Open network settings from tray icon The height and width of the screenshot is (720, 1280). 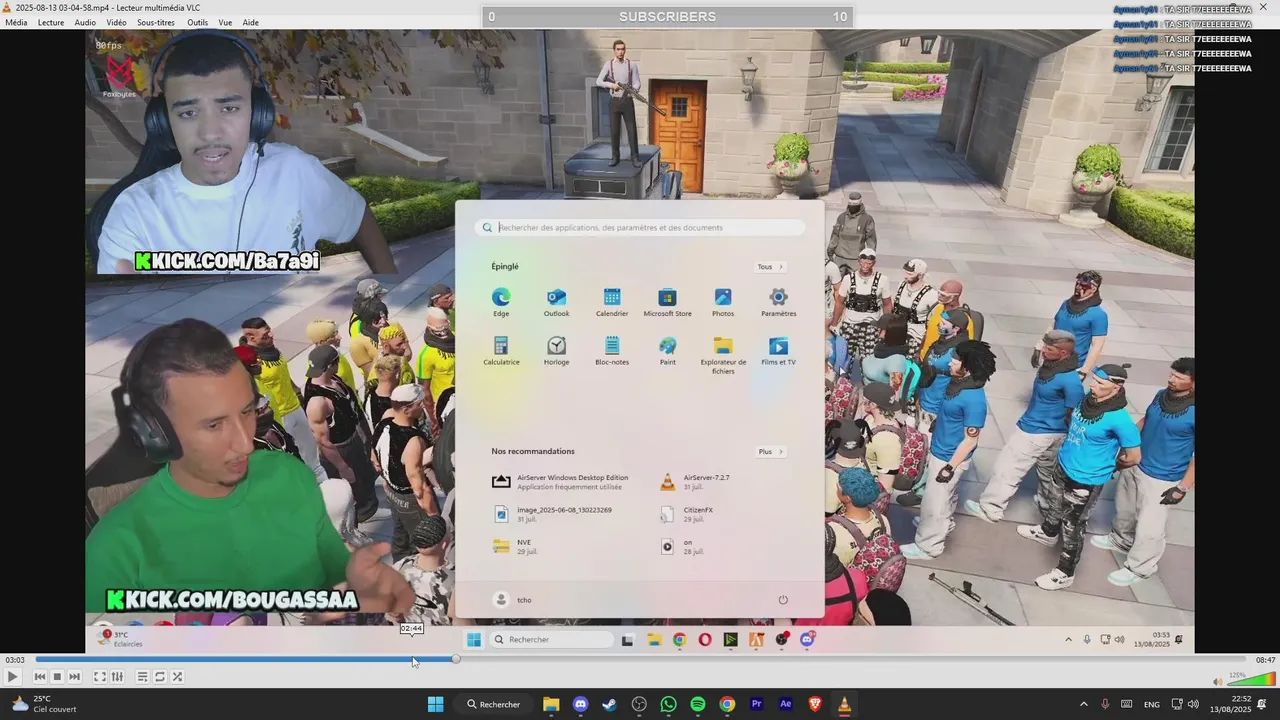coord(1177,704)
